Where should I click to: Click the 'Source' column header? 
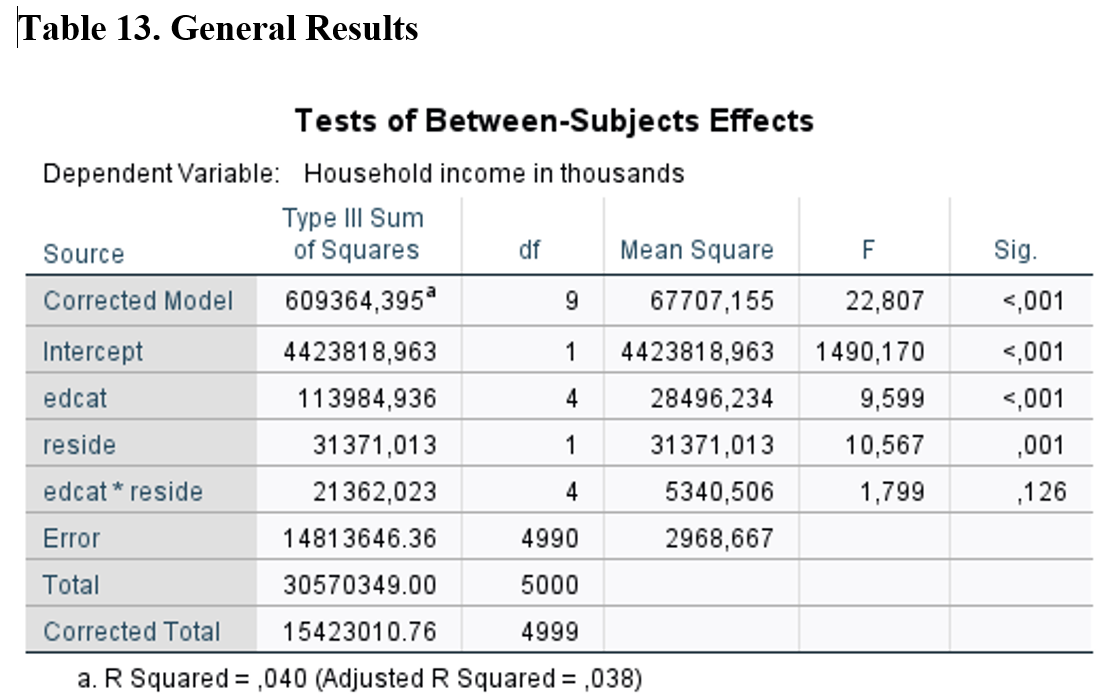pos(84,254)
